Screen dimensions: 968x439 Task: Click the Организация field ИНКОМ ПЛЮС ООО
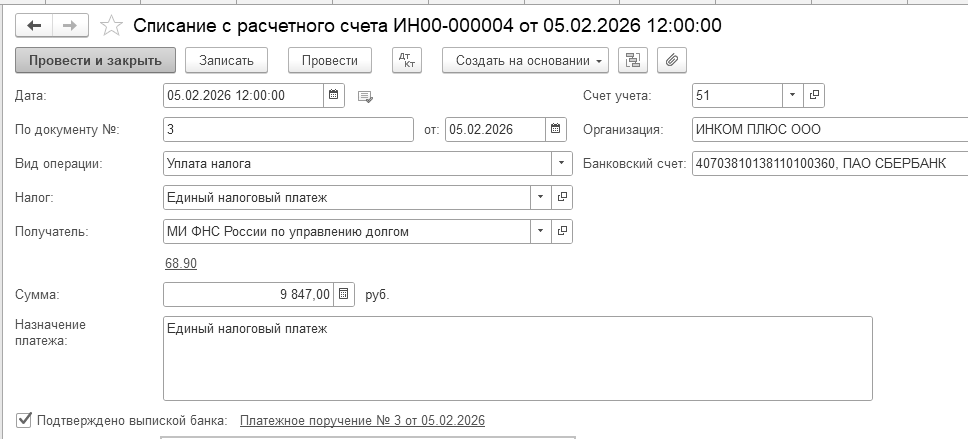(x=830, y=130)
